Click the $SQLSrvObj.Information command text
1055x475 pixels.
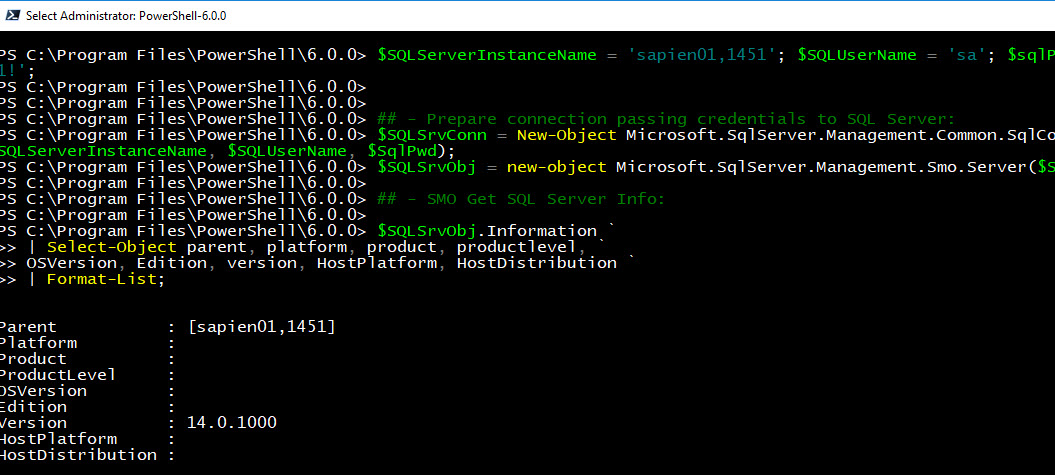(x=487, y=231)
